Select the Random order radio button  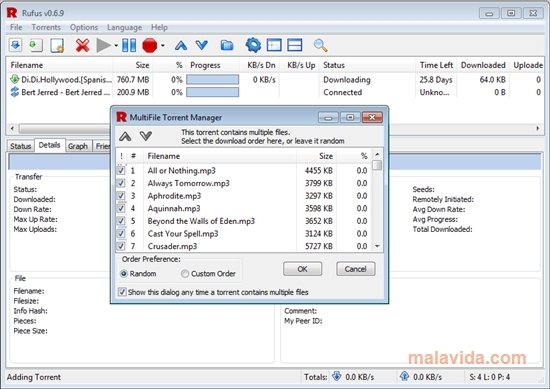click(123, 274)
